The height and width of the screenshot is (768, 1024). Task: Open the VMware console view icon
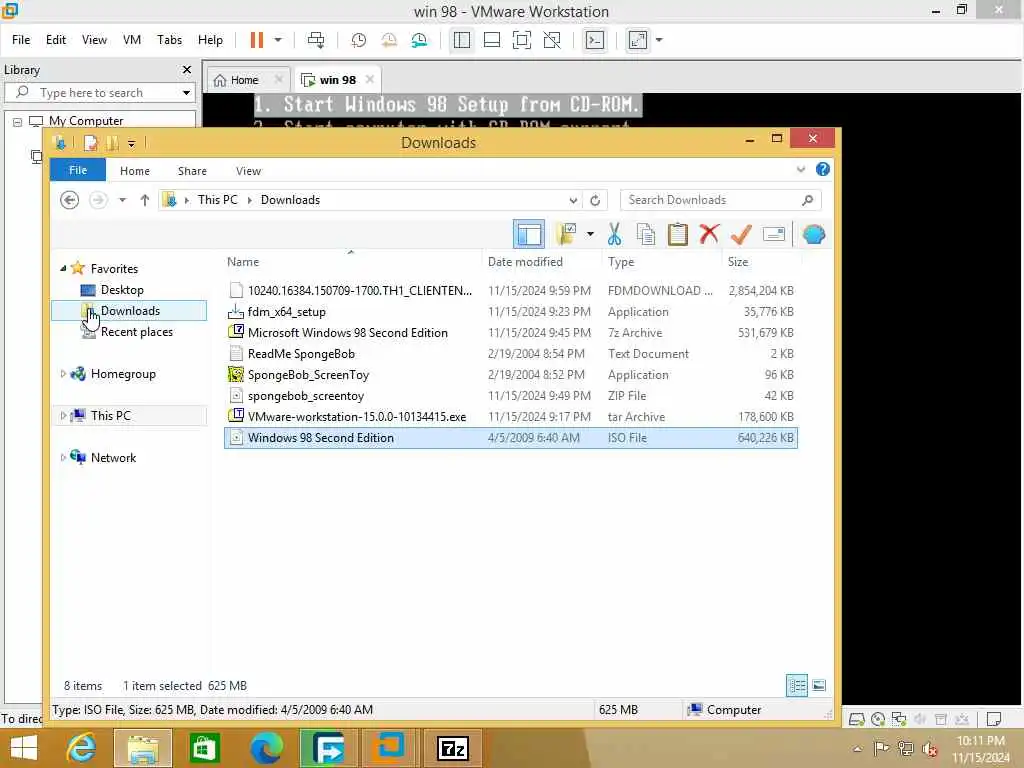pyautogui.click(x=595, y=40)
